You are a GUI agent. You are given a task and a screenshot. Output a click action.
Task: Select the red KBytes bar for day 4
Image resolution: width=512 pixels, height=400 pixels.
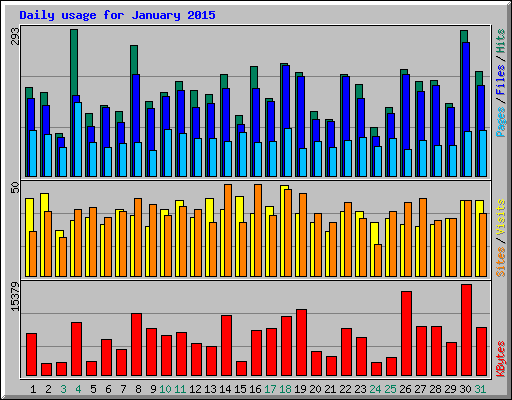(x=76, y=349)
